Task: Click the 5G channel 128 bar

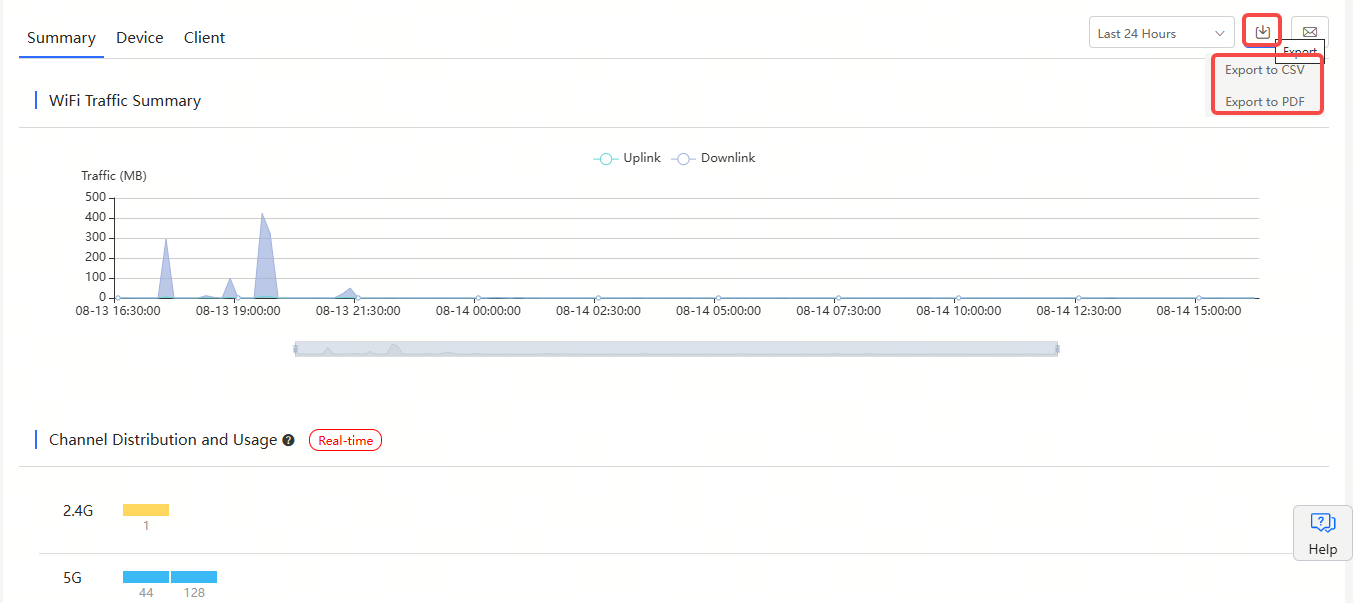Action: [x=194, y=577]
